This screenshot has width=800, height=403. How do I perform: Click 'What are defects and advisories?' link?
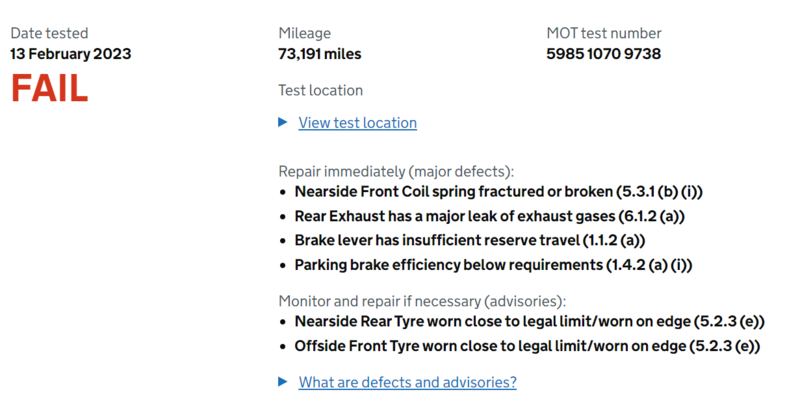click(x=407, y=382)
